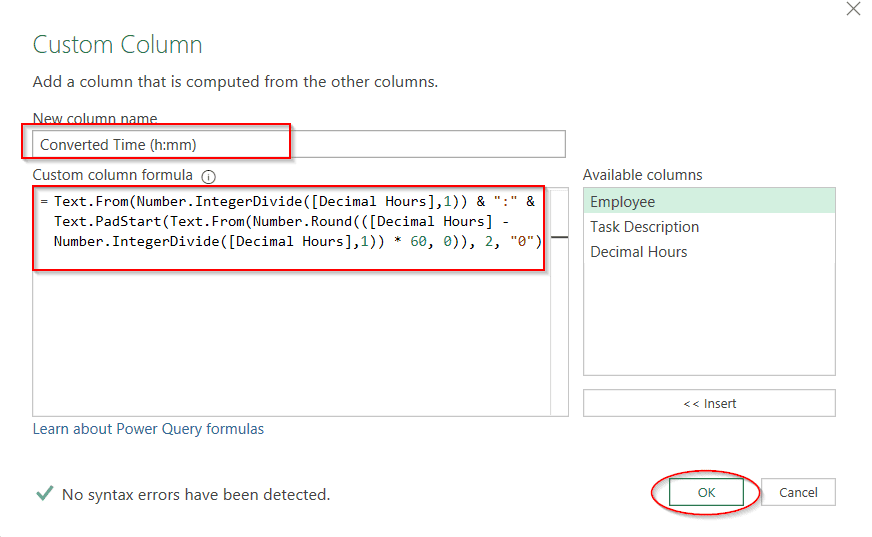Click the Cancel button

point(798,493)
